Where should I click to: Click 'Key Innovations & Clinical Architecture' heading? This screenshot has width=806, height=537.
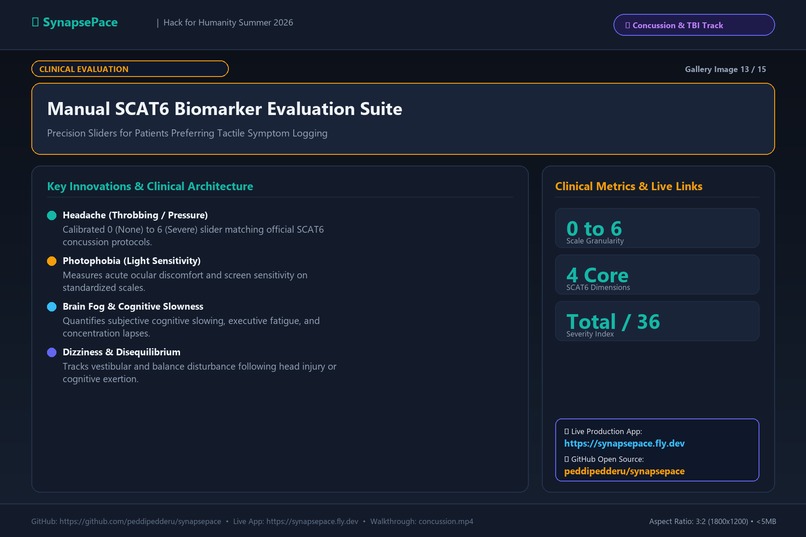(x=150, y=187)
